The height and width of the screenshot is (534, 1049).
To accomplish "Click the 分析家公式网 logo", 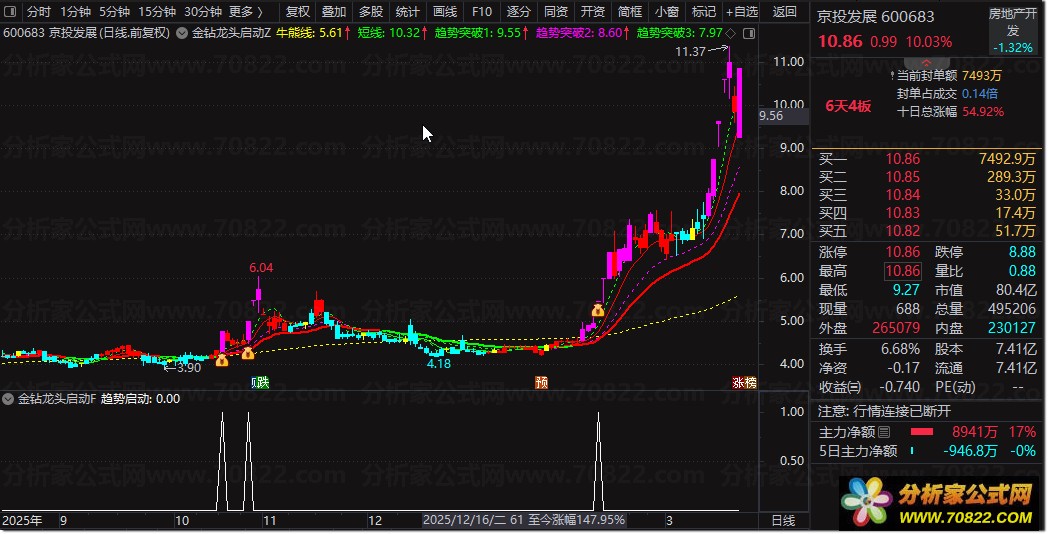I will click(940, 501).
